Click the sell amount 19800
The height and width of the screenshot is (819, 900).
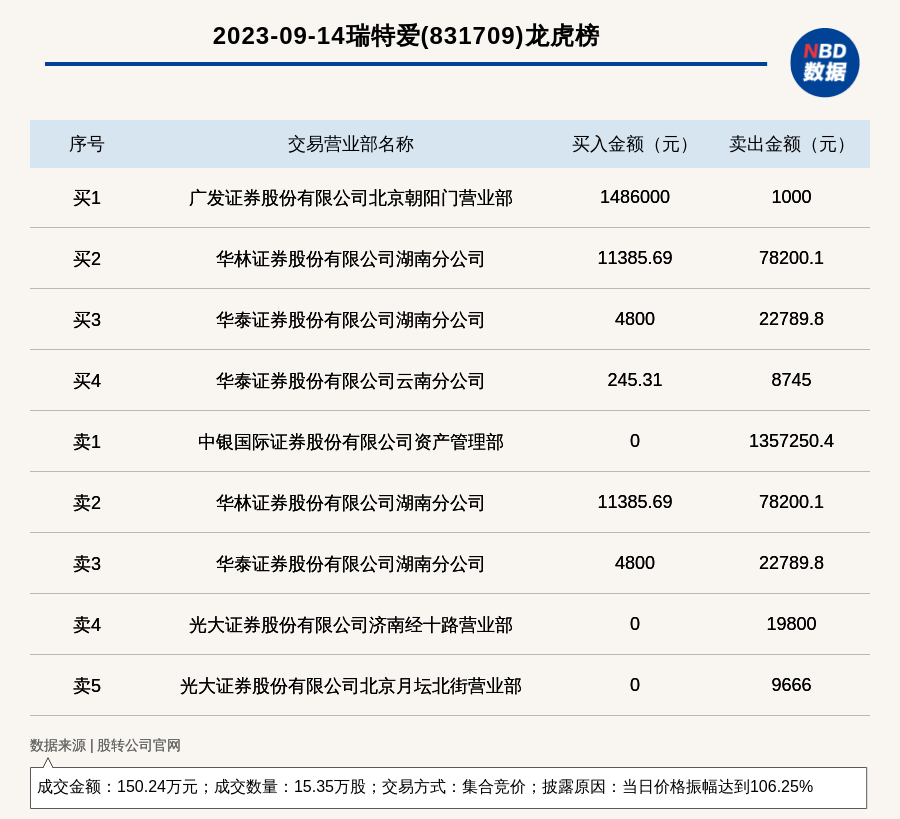point(791,623)
